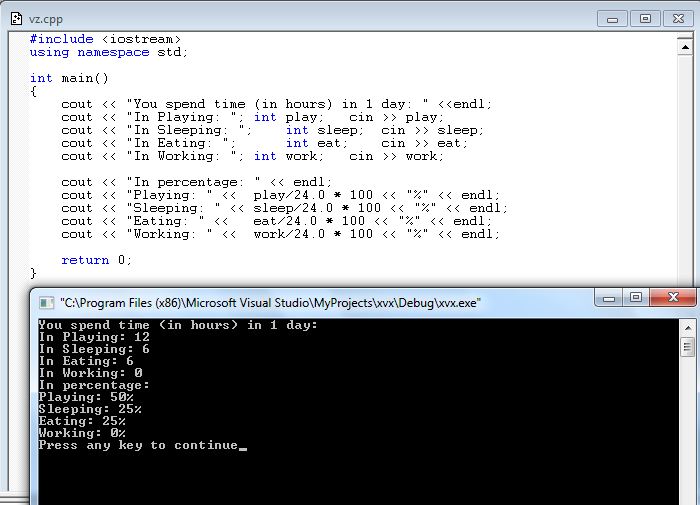Click console output 'In Sleeping: 6'
700x505 pixels.
tap(94, 349)
